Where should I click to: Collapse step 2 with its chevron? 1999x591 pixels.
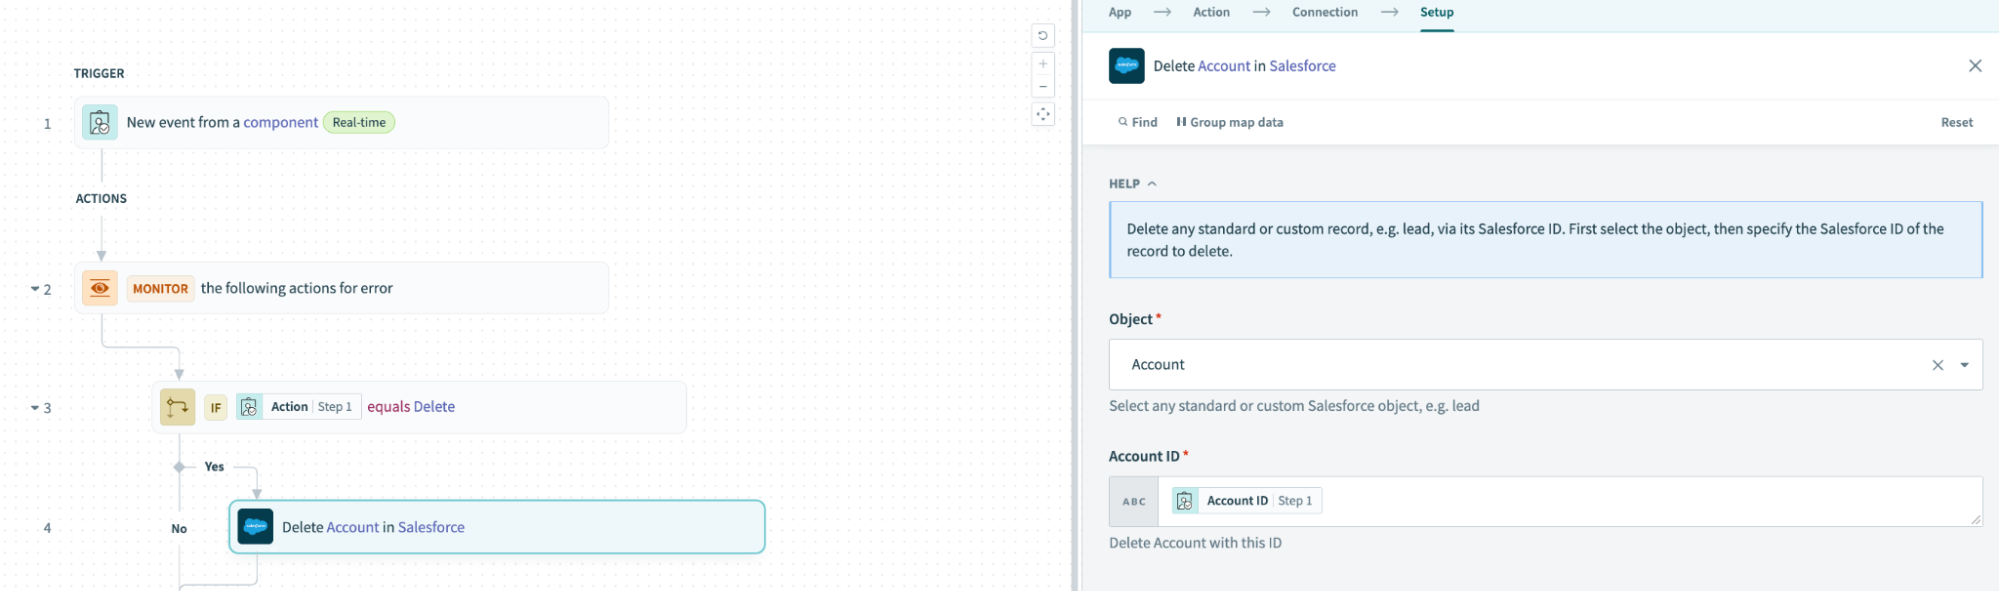pos(33,288)
